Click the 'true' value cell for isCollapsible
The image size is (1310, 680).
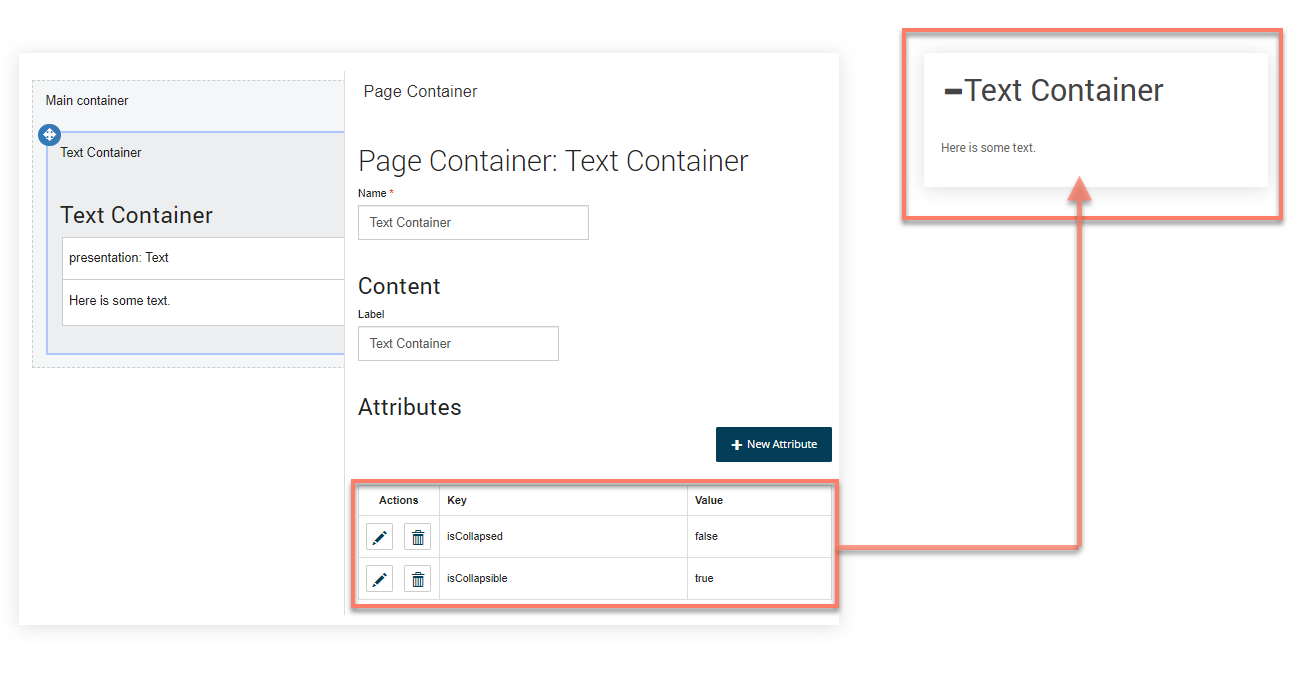(704, 579)
